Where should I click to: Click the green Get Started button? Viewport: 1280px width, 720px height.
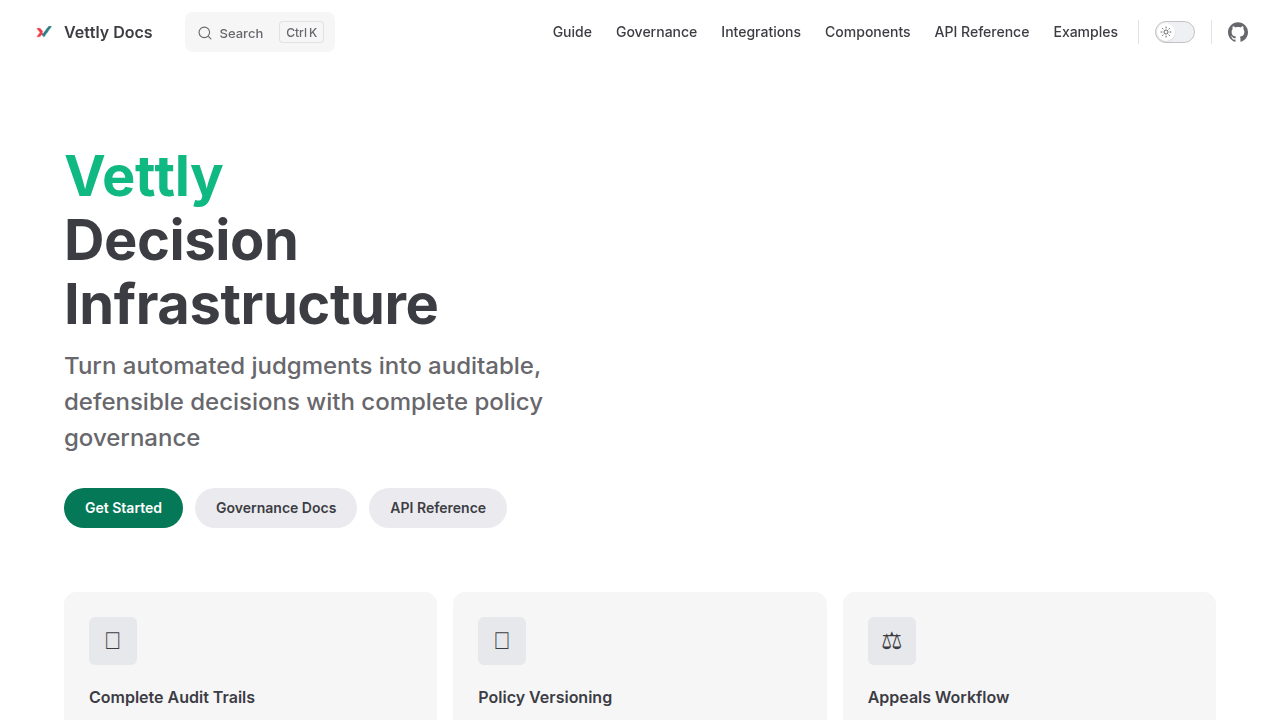click(123, 508)
